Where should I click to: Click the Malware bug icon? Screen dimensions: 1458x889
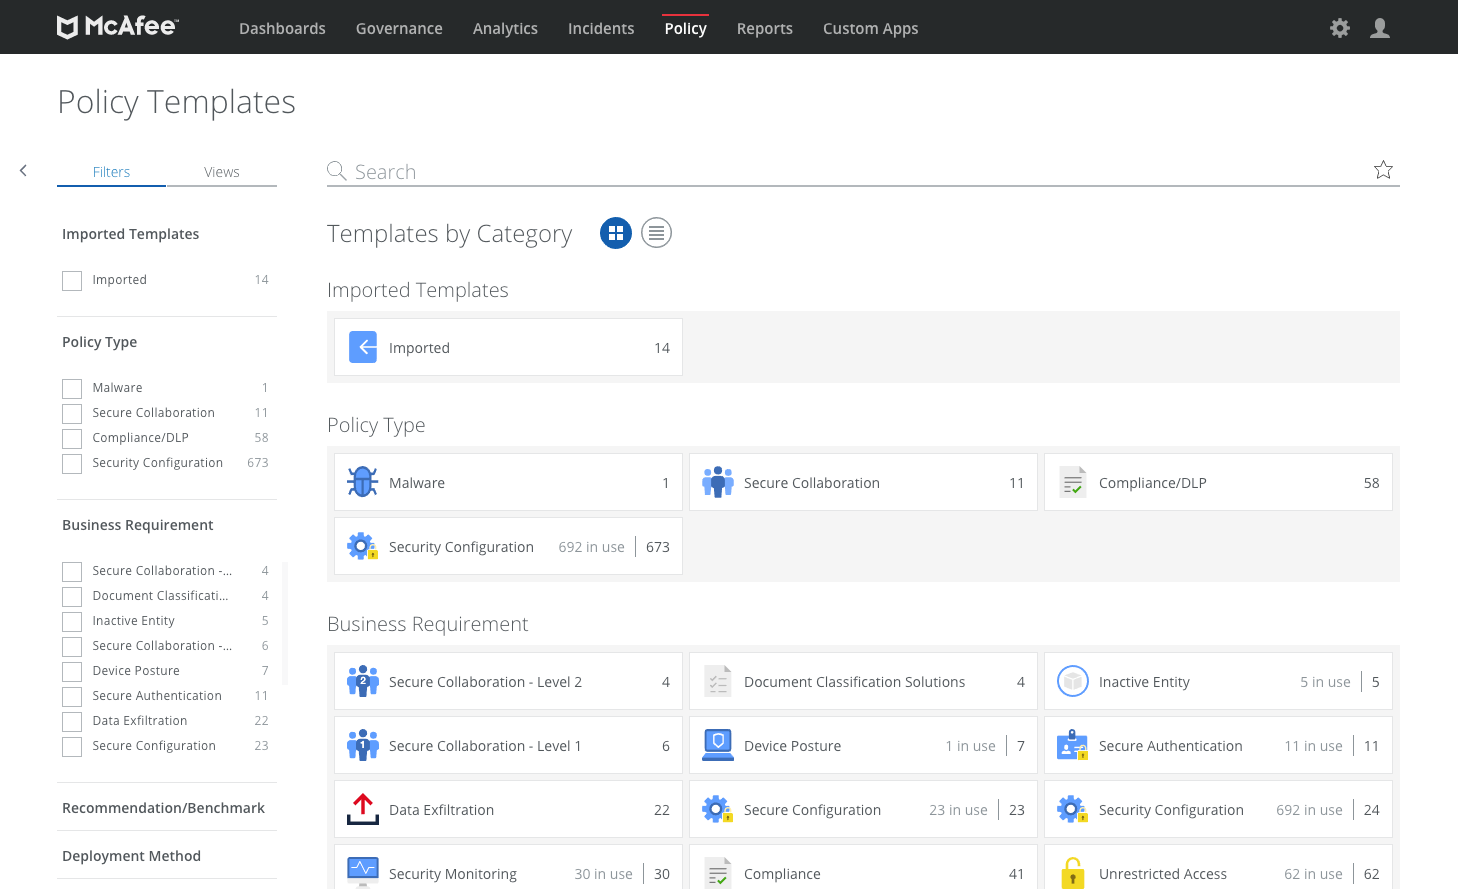(x=362, y=482)
